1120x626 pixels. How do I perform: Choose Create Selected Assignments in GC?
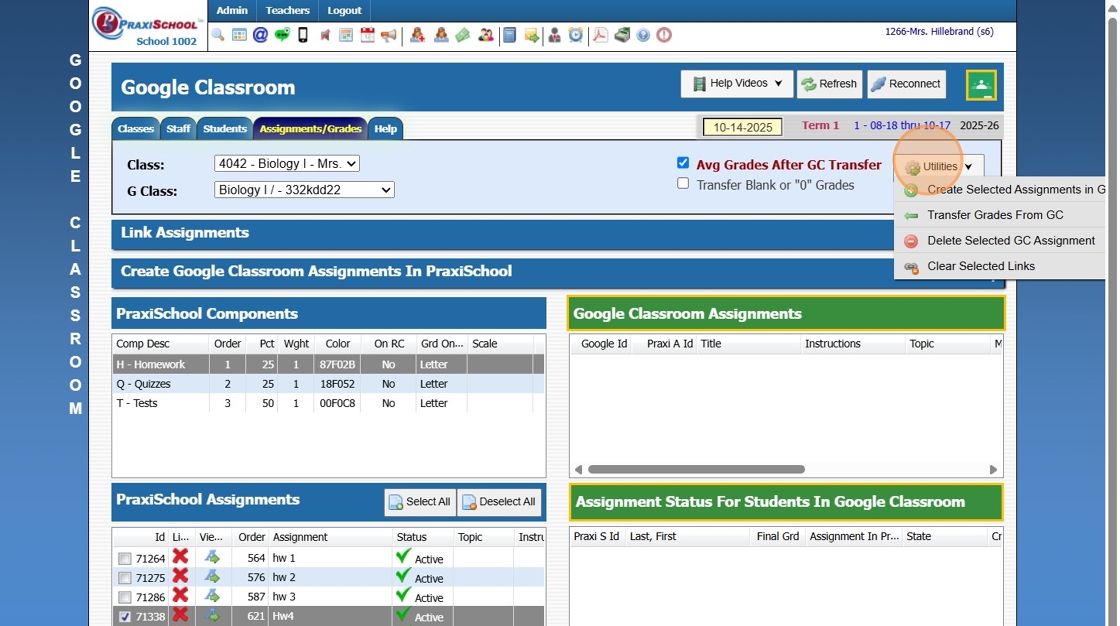coord(999,189)
